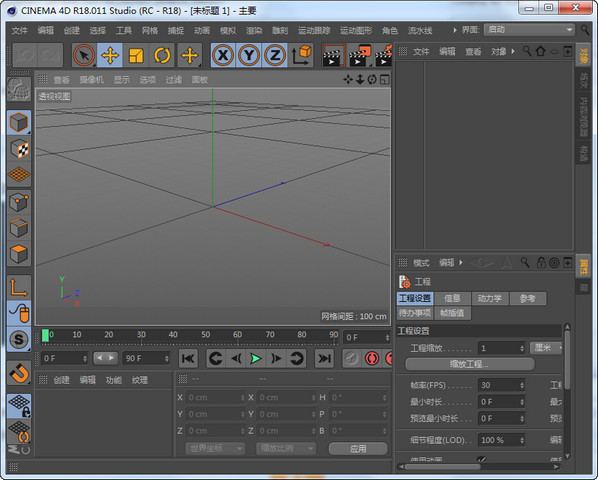The width and height of the screenshot is (598, 480).
Task: Activate the Move tool
Action: tap(110, 56)
